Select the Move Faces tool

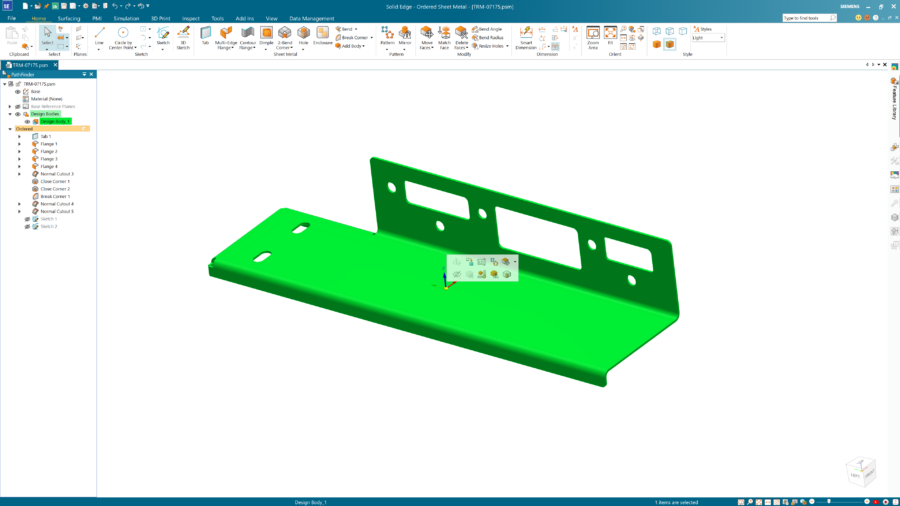point(426,37)
